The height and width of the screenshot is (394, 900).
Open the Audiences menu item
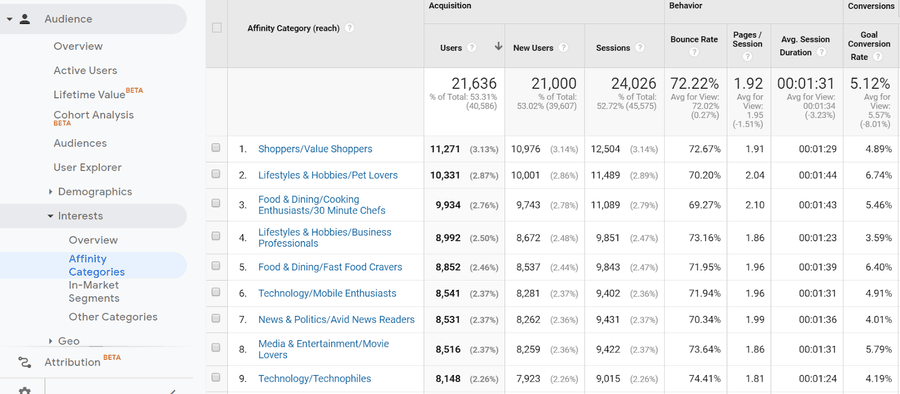[x=80, y=143]
